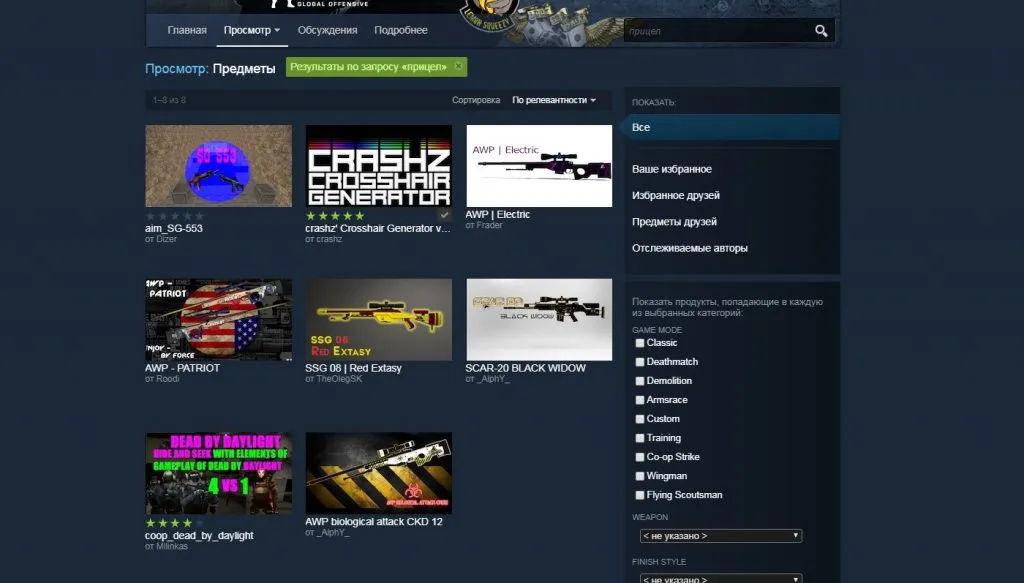
Task: Click the AWP biological attack CKD 12 title
Action: [x=374, y=522]
